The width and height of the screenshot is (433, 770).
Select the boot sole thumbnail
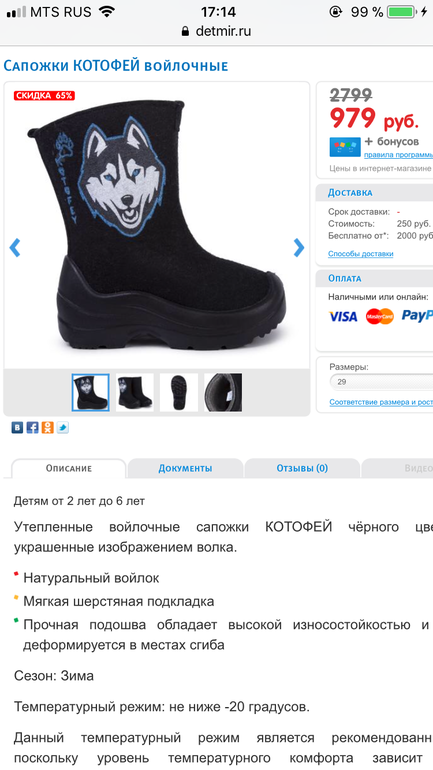(179, 392)
